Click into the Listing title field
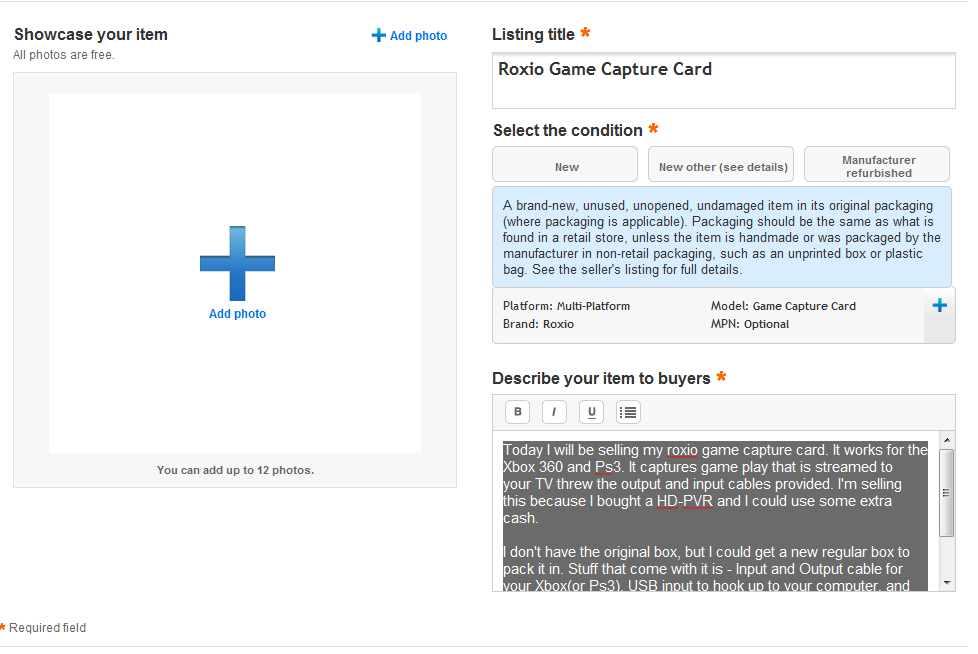The image size is (978, 654). click(723, 80)
